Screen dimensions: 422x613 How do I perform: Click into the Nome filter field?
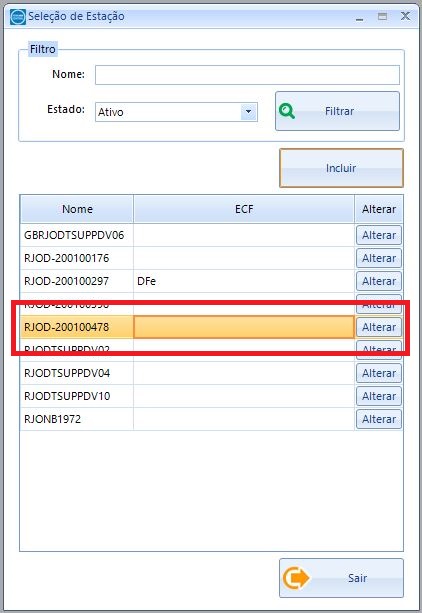[x=247, y=75]
